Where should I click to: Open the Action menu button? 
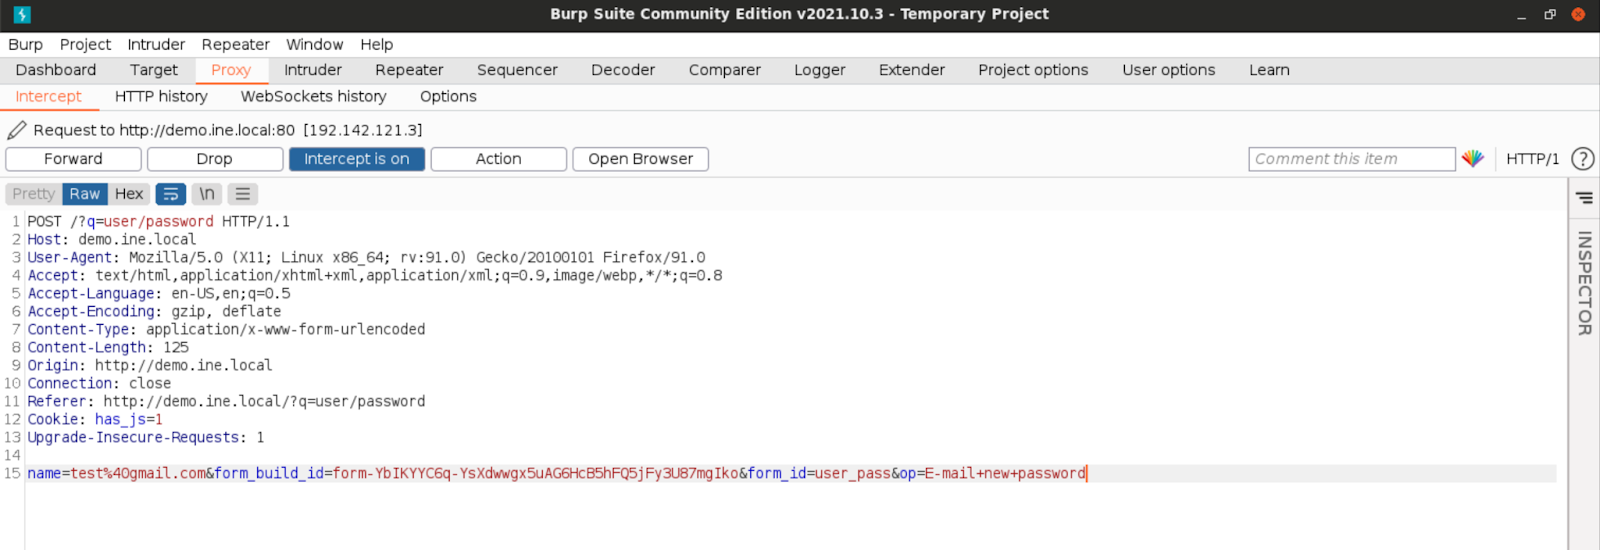pyautogui.click(x=498, y=159)
